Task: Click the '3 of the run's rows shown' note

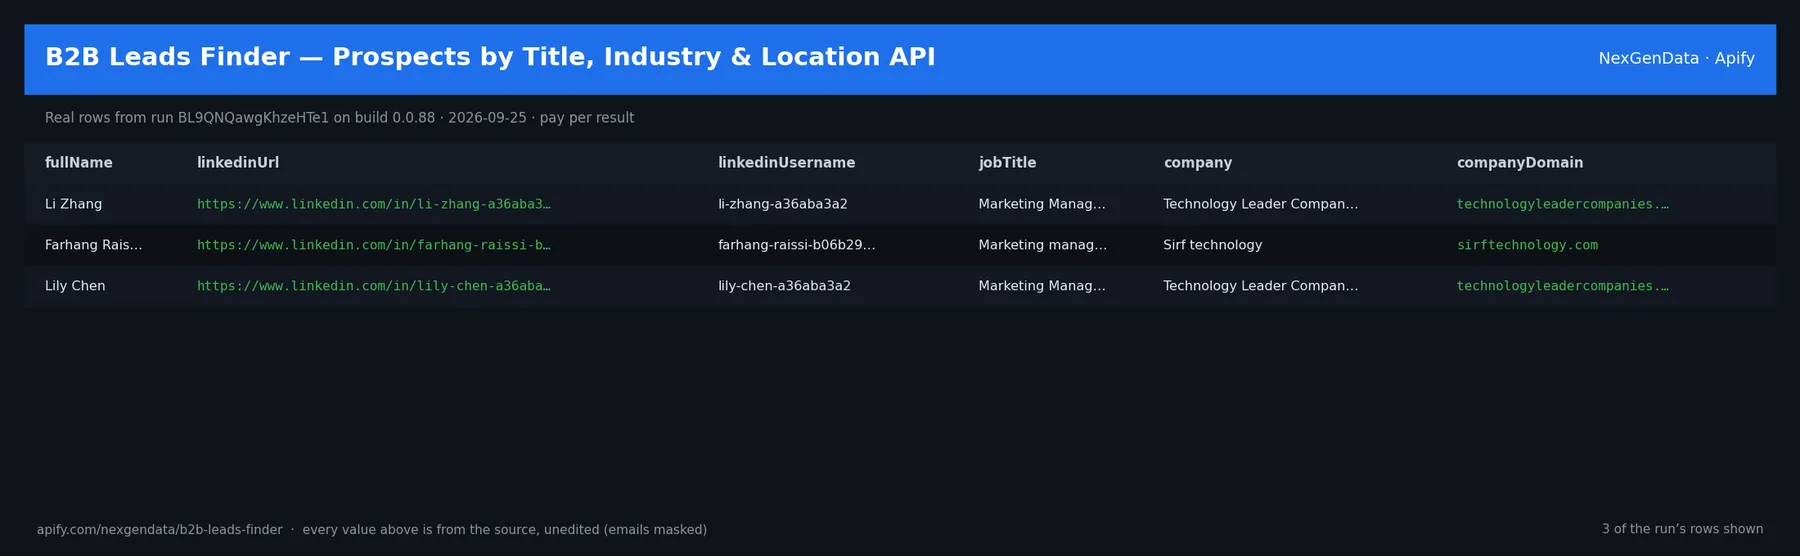Action: pyautogui.click(x=1682, y=529)
